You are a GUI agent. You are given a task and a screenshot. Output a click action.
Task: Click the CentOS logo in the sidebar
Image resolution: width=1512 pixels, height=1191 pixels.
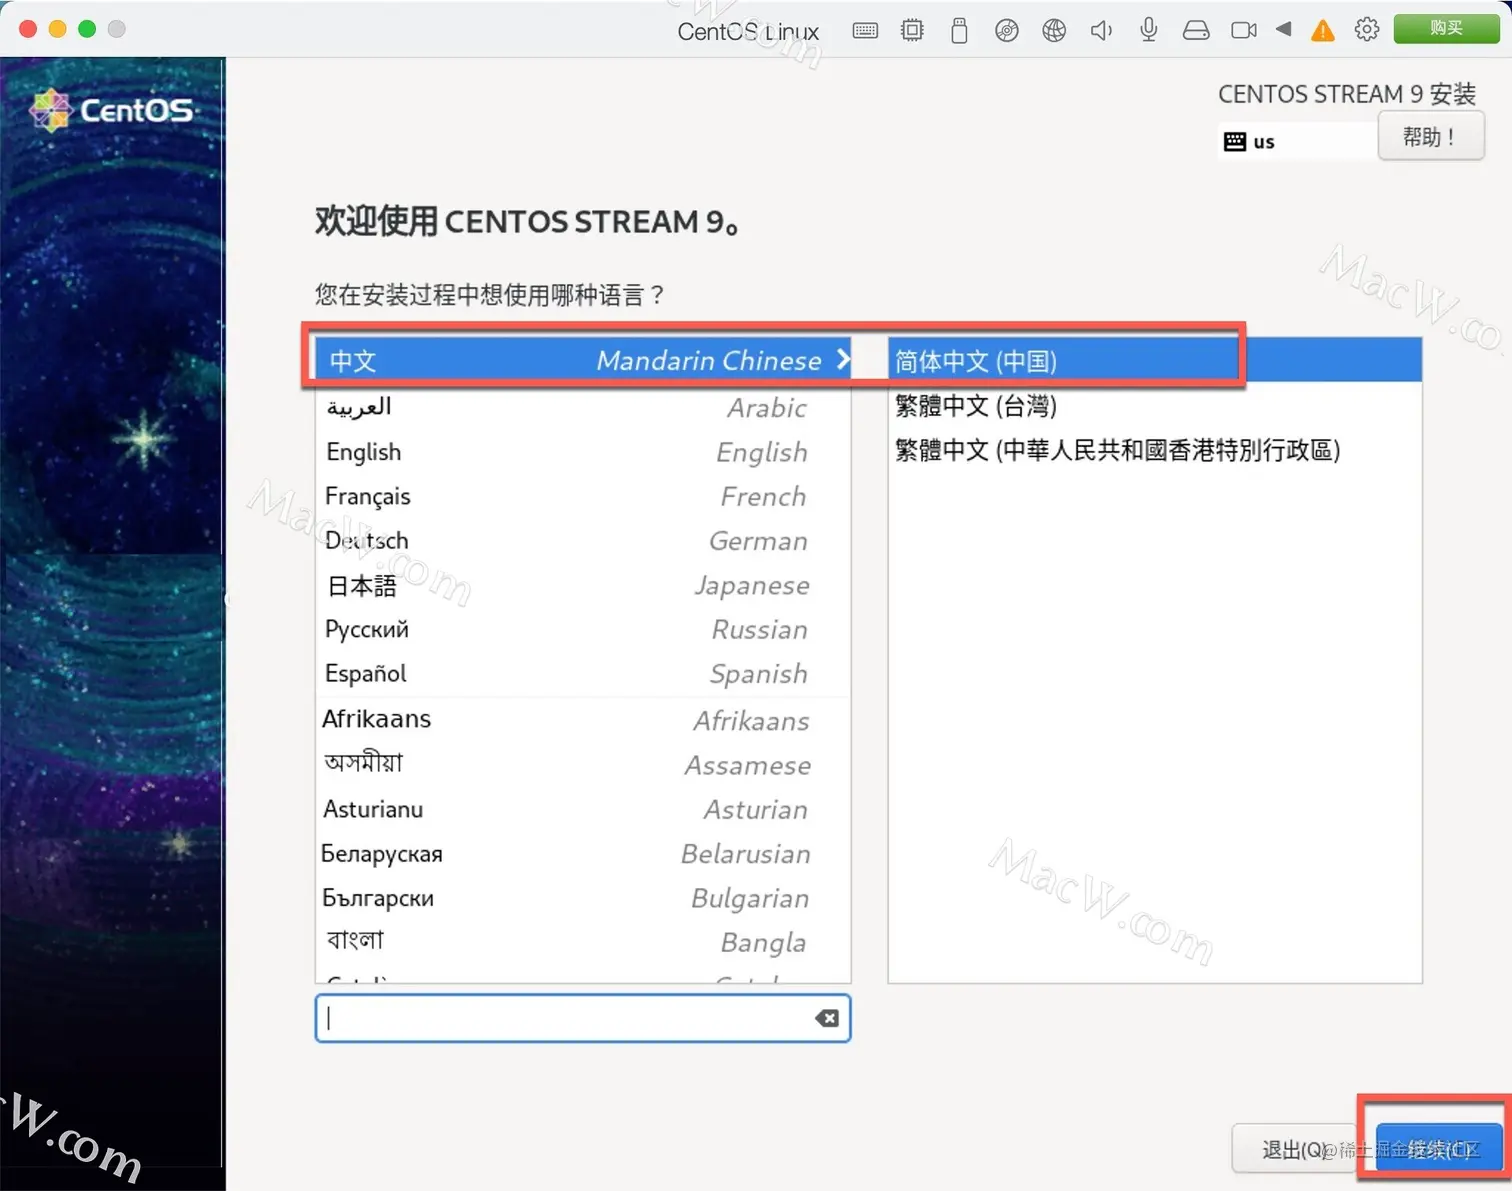click(111, 109)
